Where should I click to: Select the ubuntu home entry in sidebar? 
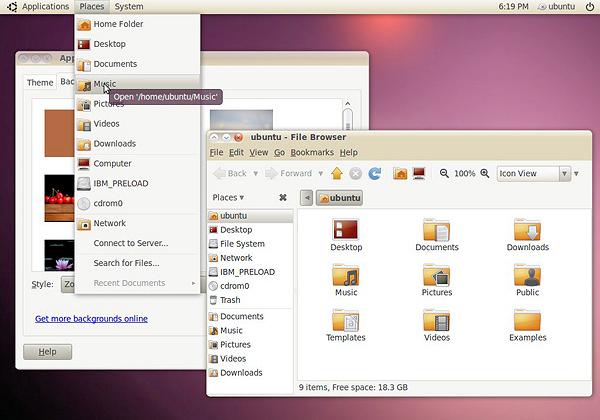251,216
